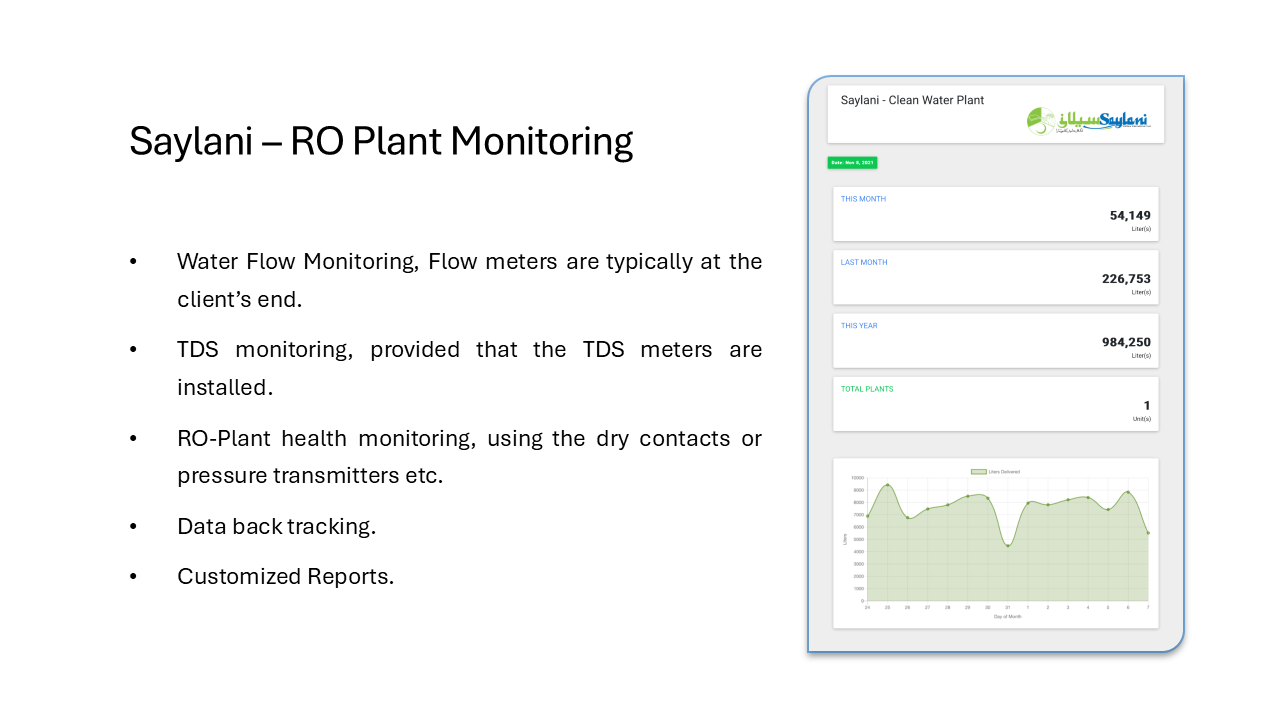Click the chart data point at day 6
The height and width of the screenshot is (720, 1280).
pyautogui.click(x=1128, y=492)
